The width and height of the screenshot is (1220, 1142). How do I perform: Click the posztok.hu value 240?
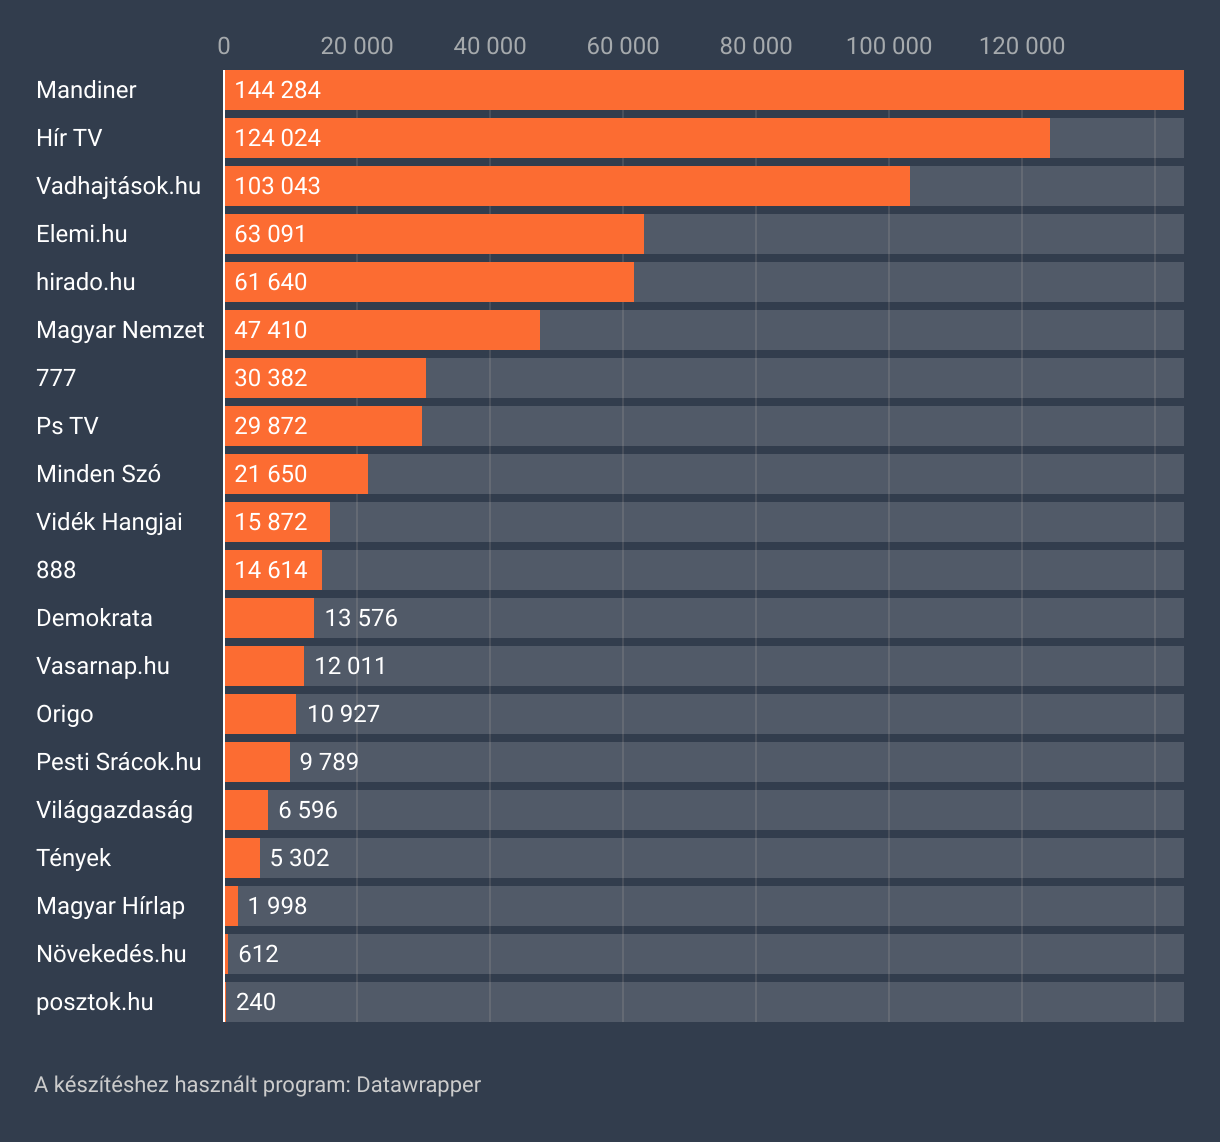pyautogui.click(x=256, y=1002)
